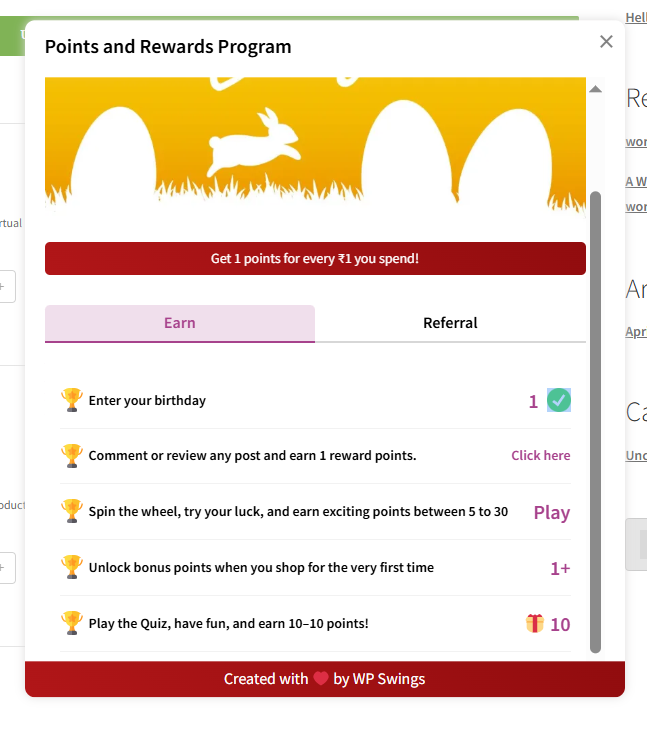Click the red points-per-rupee banner

point(315,259)
